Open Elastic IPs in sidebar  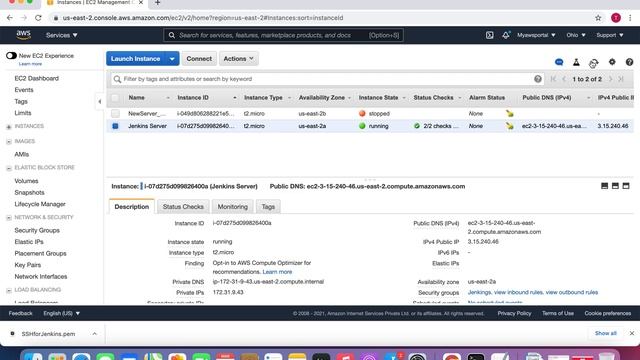29,242
